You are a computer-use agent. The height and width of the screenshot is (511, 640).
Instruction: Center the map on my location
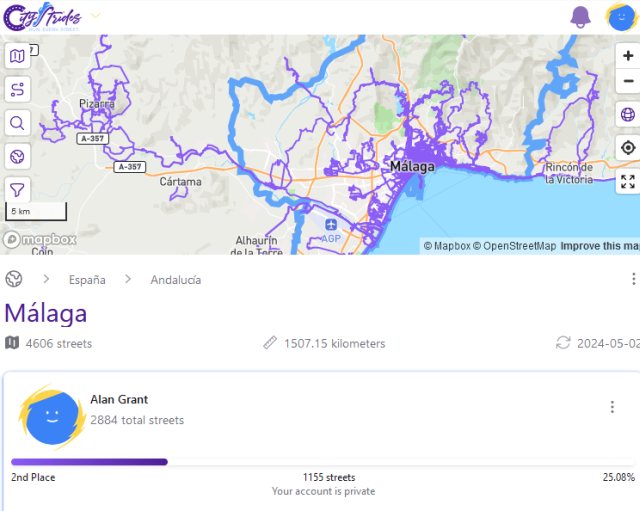point(628,148)
